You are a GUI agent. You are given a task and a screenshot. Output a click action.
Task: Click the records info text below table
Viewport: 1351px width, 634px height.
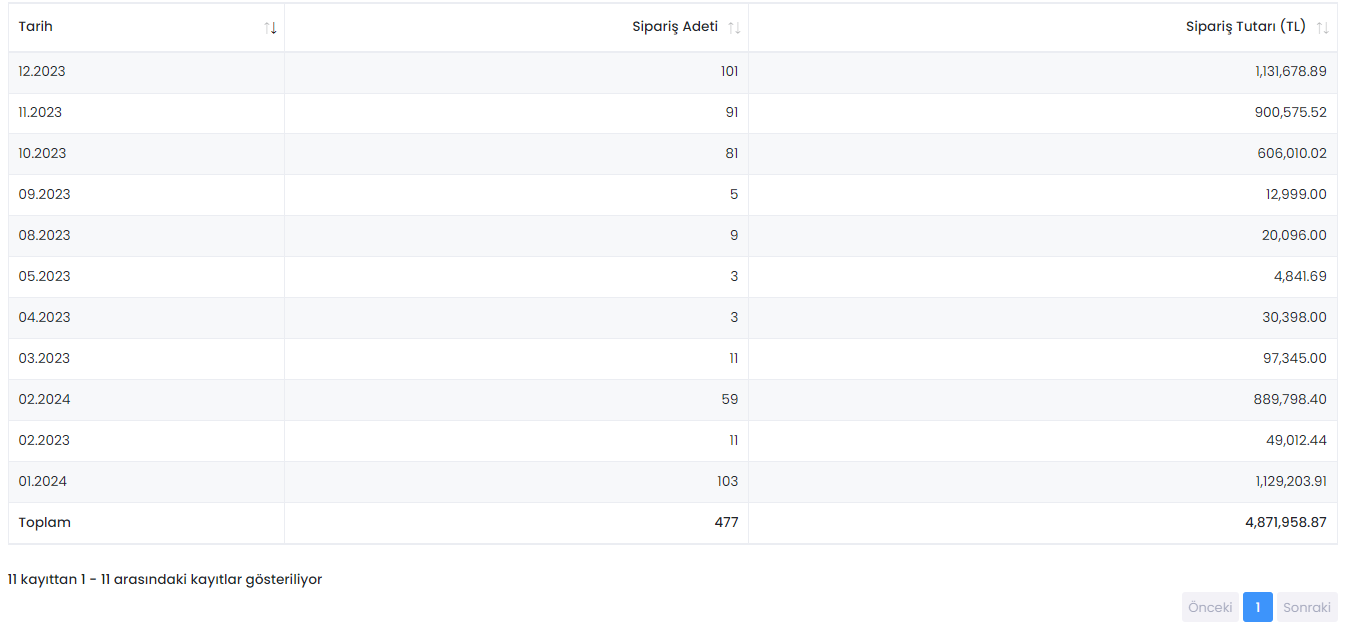[165, 579]
